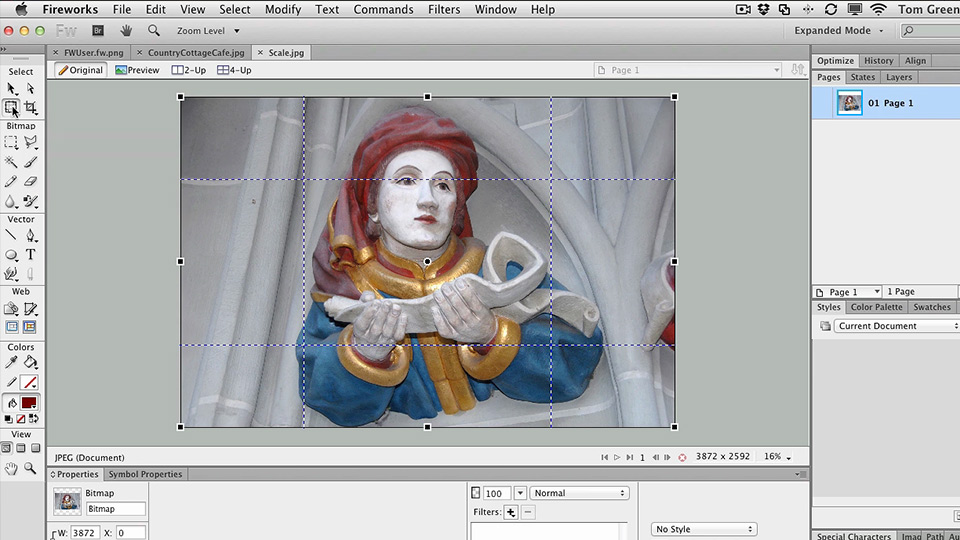Select the Hand tool in View section

(x=11, y=468)
